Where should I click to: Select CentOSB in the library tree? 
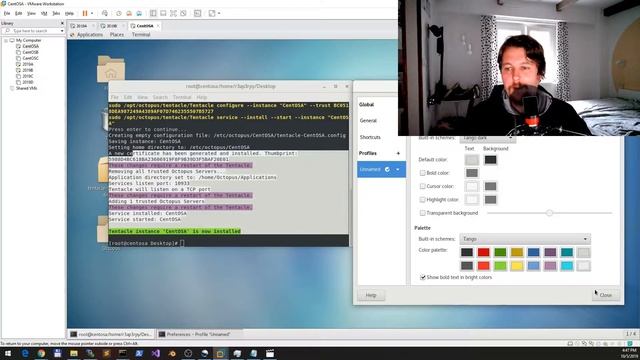pyautogui.click(x=30, y=52)
